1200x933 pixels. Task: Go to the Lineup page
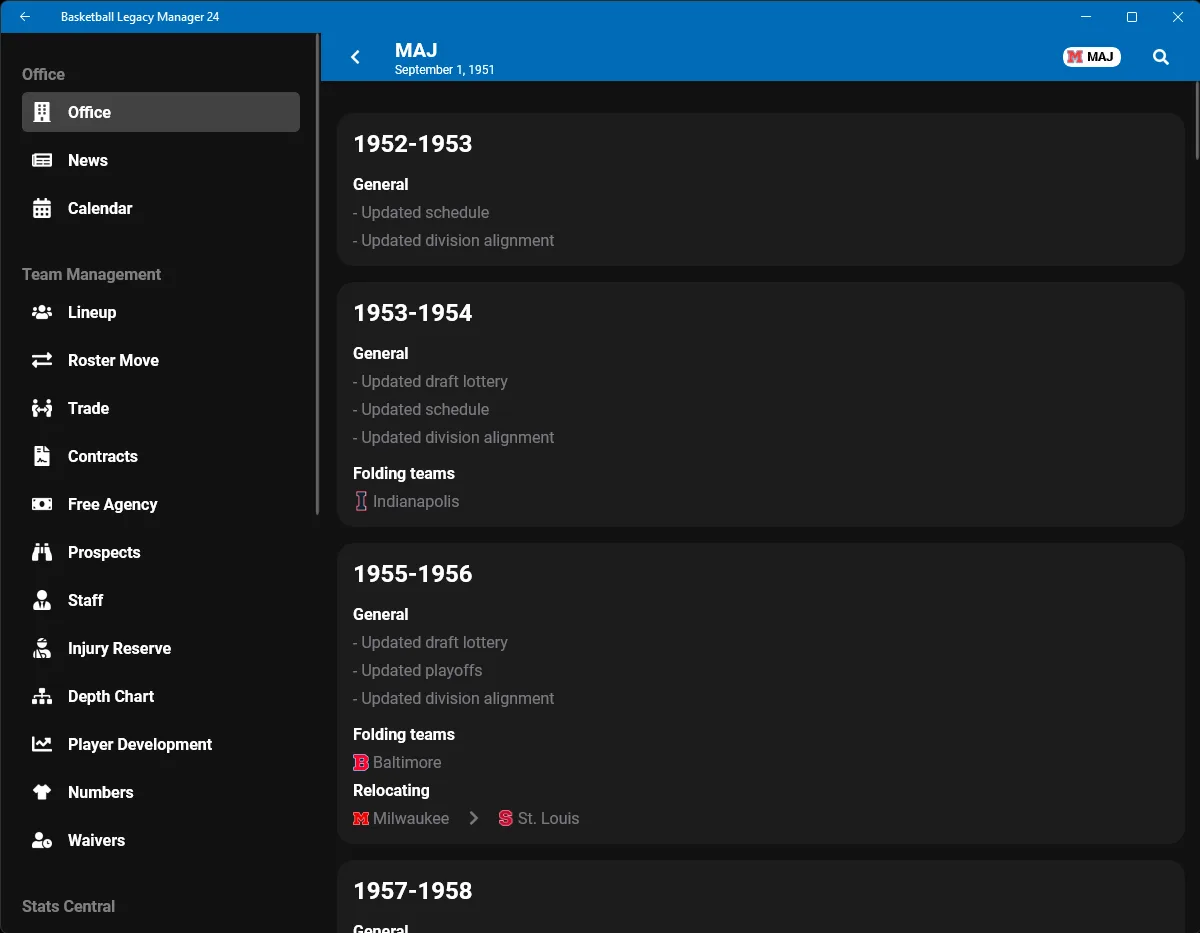pyautogui.click(x=161, y=312)
